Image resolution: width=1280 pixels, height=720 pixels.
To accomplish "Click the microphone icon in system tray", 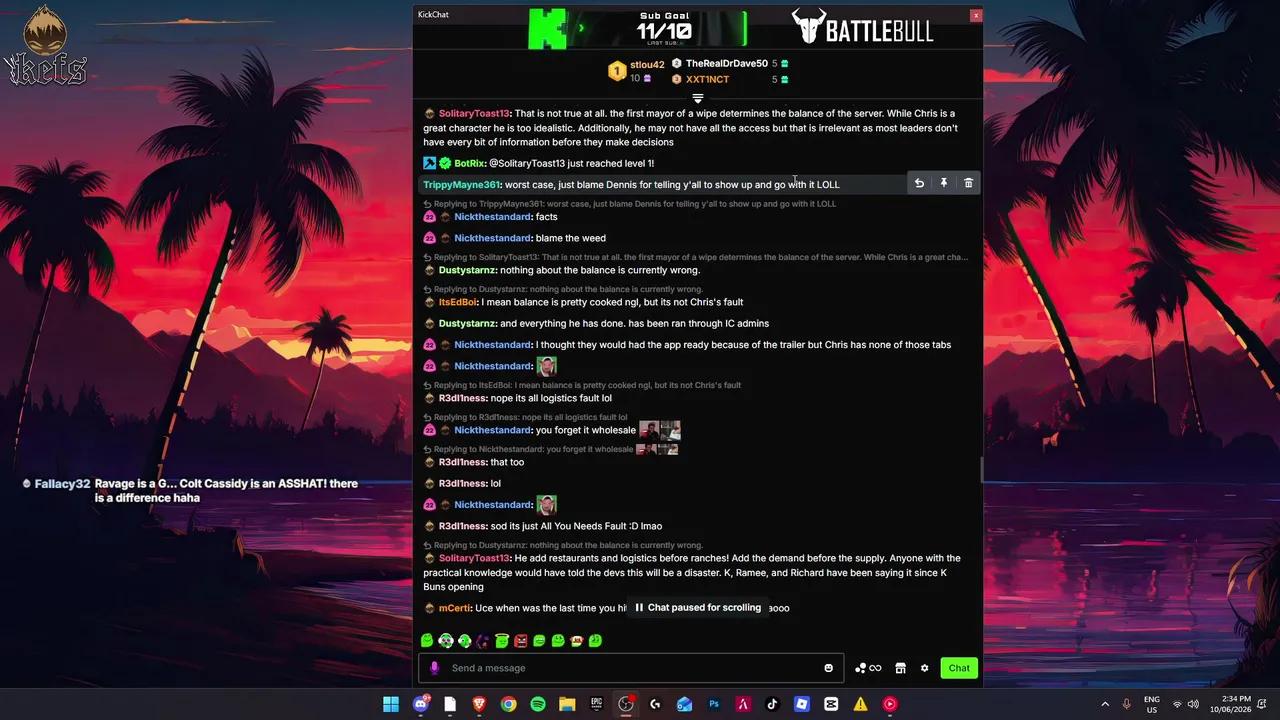I will pos(1127,704).
